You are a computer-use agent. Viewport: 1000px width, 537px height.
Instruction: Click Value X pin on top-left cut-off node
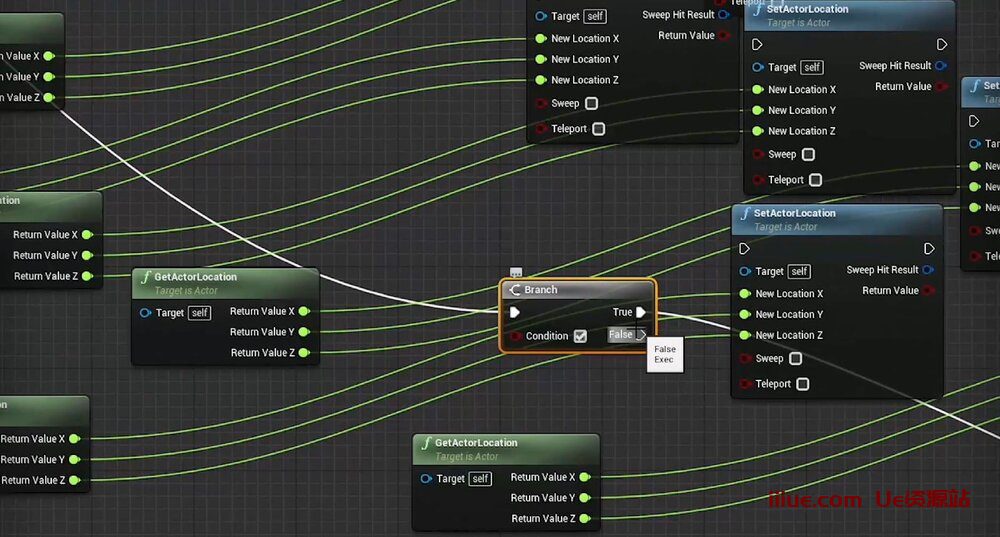49,56
